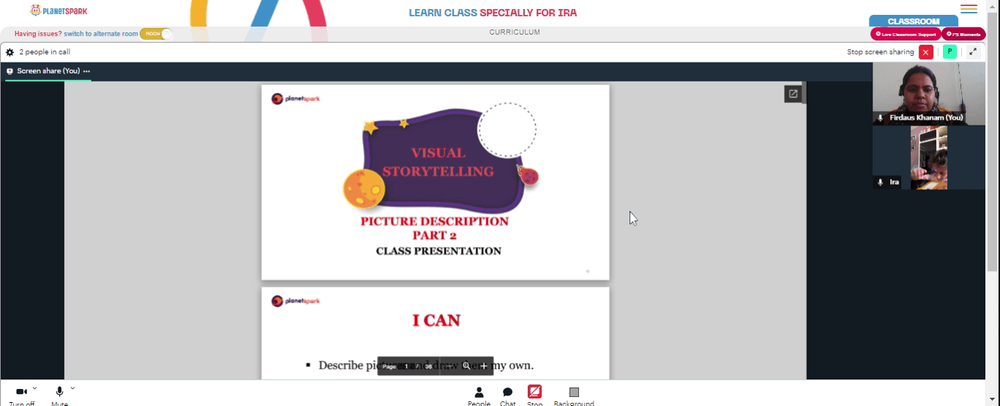Click the PS Moments button
Viewport: 1000px width, 406px height.
(964, 34)
